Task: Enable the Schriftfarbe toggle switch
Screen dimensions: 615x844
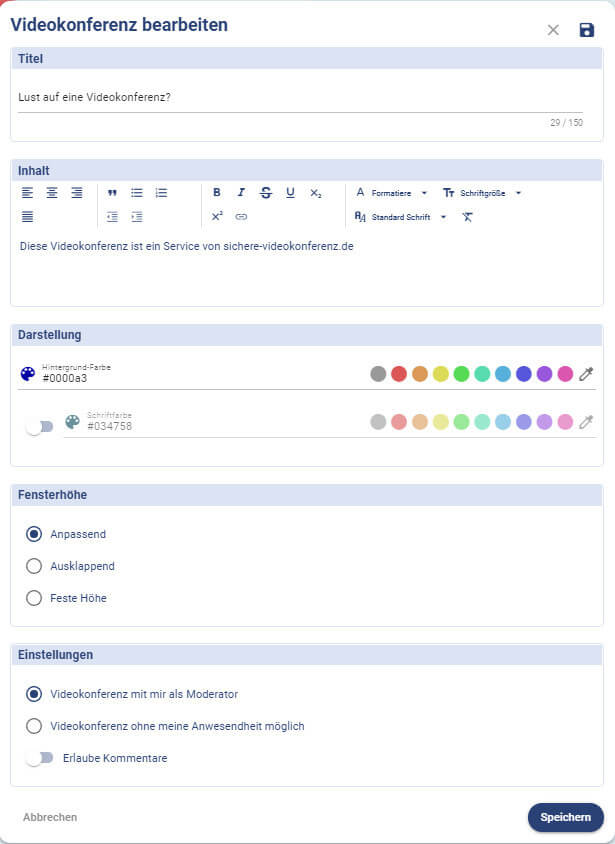Action: pyautogui.click(x=40, y=427)
